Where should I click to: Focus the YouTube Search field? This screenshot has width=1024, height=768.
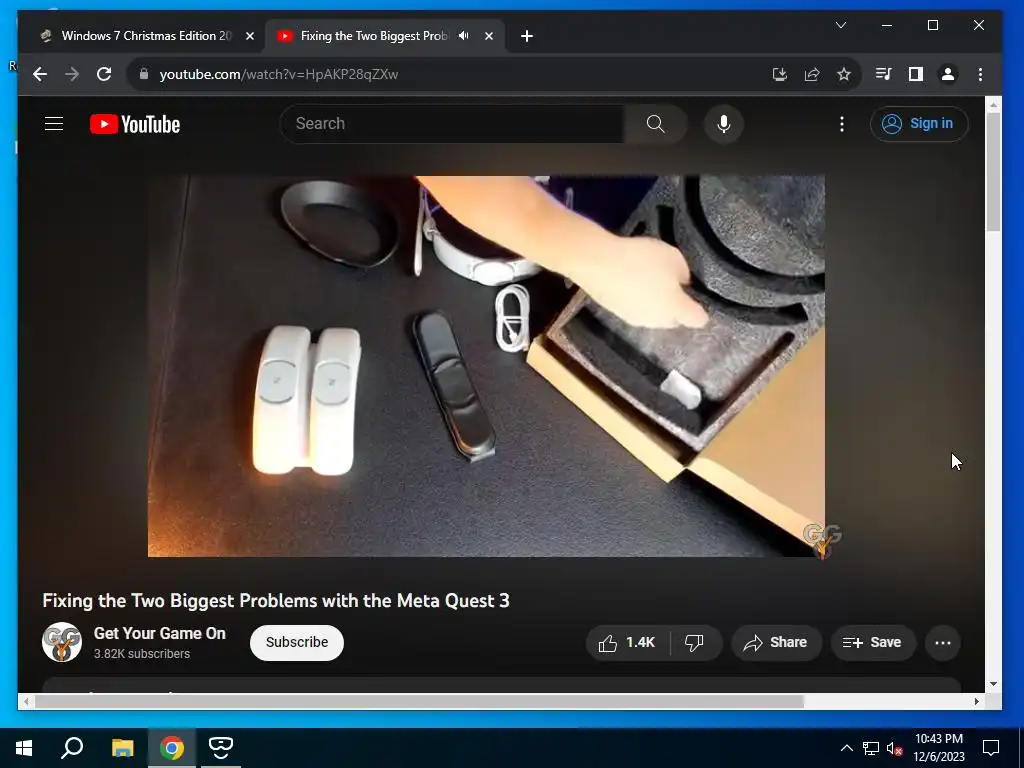pyautogui.click(x=452, y=123)
